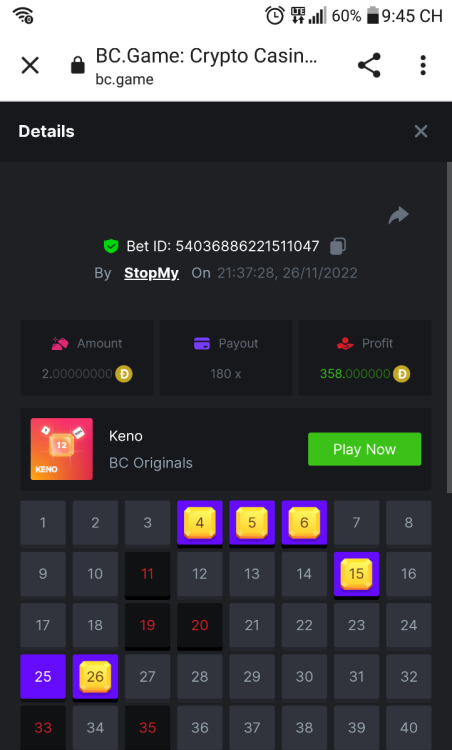Open the Keno game thumbnail
The image size is (452, 750).
pyautogui.click(x=62, y=449)
